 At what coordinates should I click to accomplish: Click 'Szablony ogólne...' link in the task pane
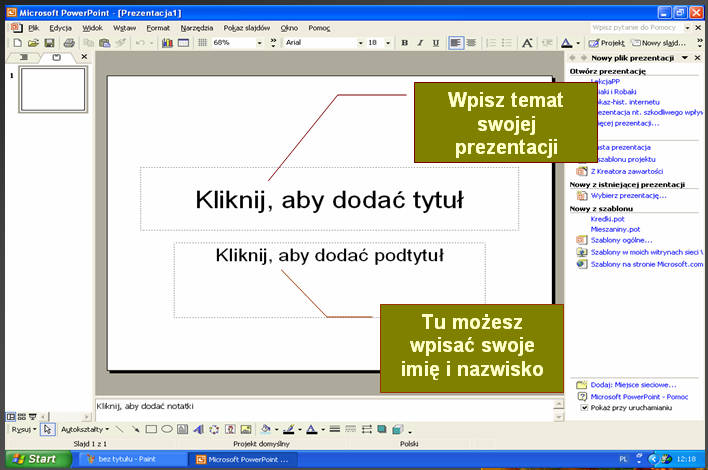point(621,240)
